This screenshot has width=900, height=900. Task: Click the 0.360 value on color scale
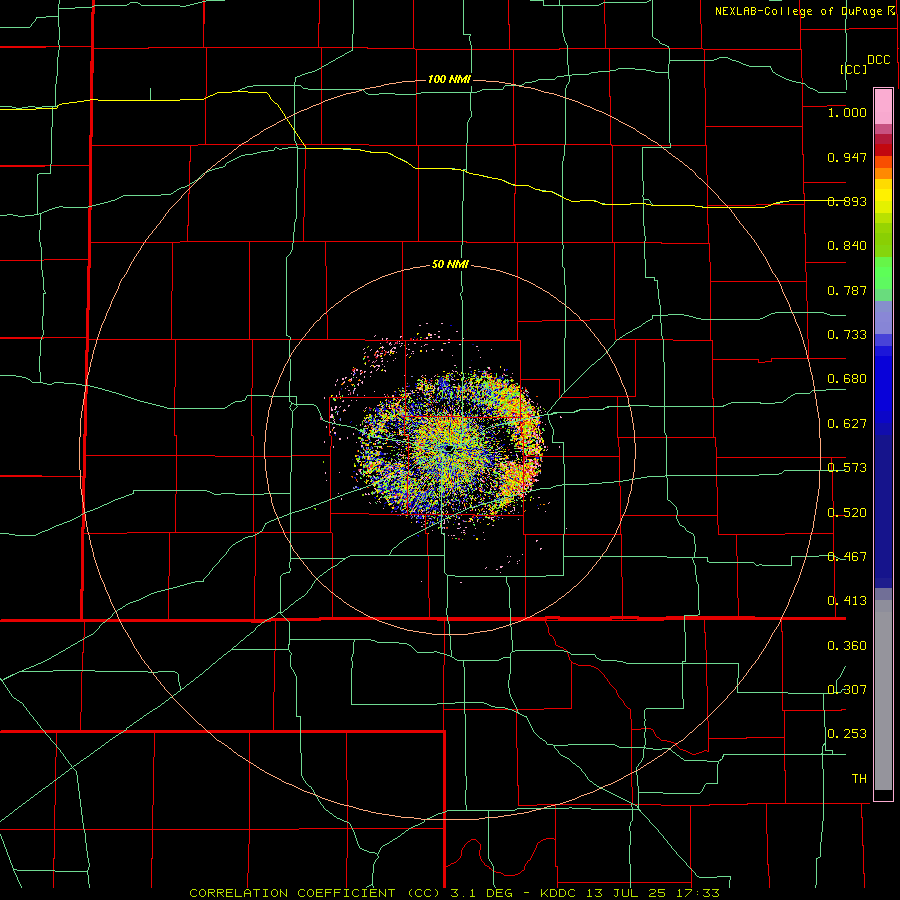coord(847,646)
